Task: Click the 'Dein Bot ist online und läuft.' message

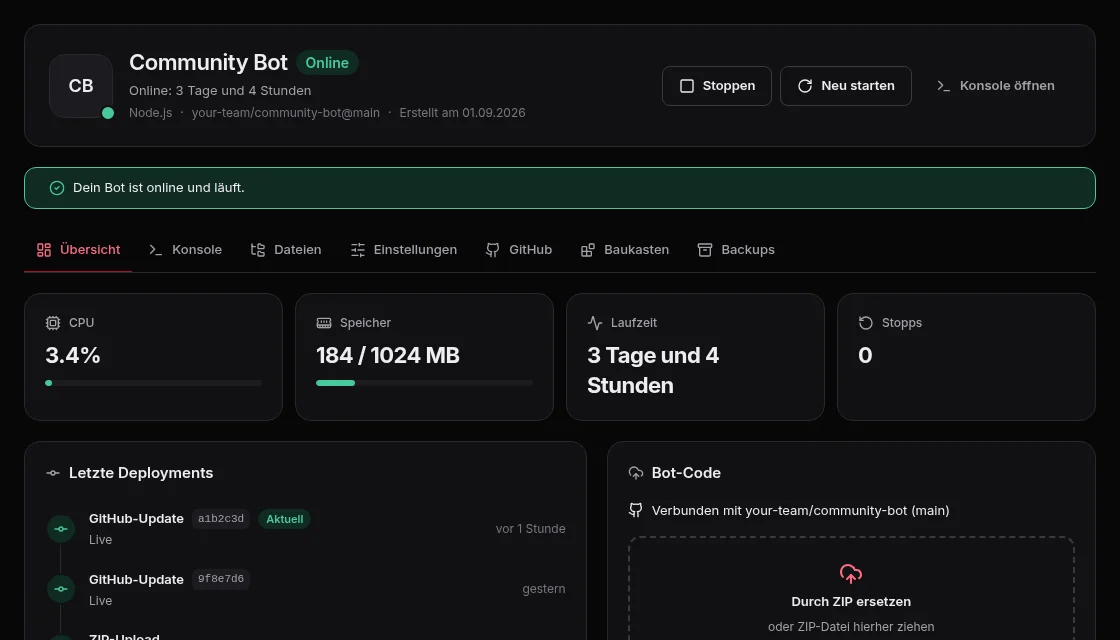Action: (159, 188)
